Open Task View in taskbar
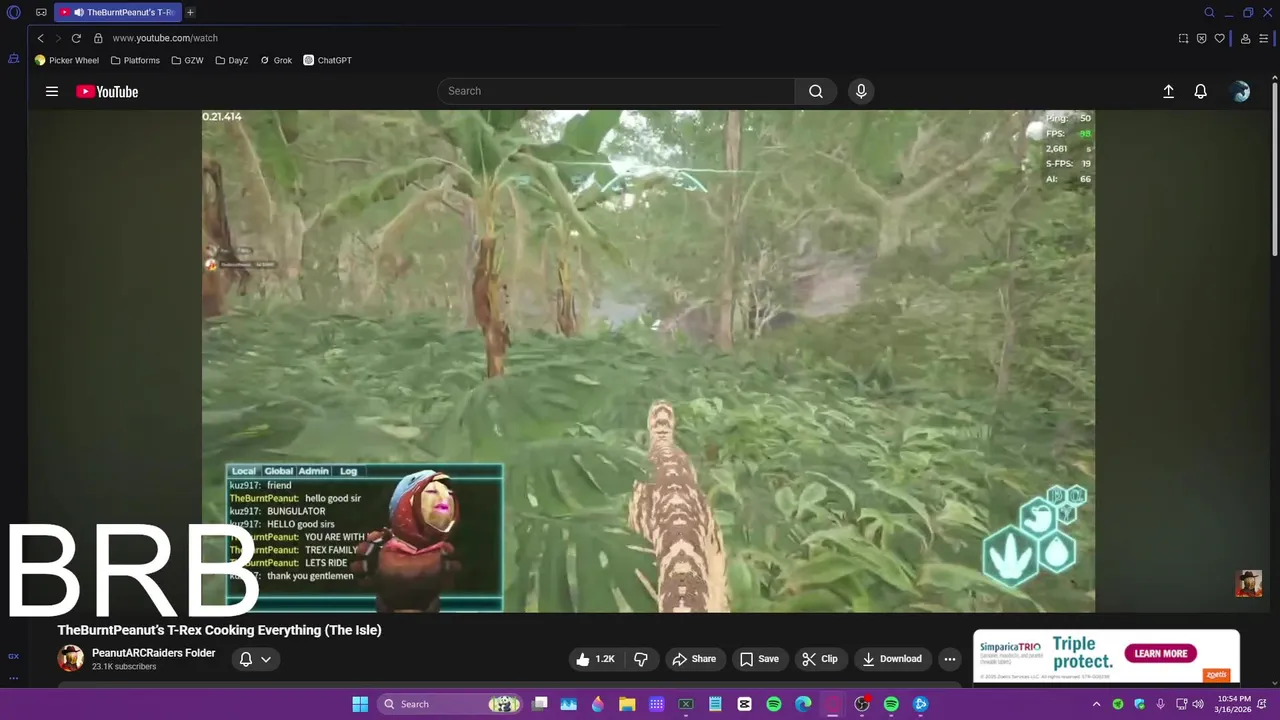This screenshot has height=720, width=1280. coord(539,704)
